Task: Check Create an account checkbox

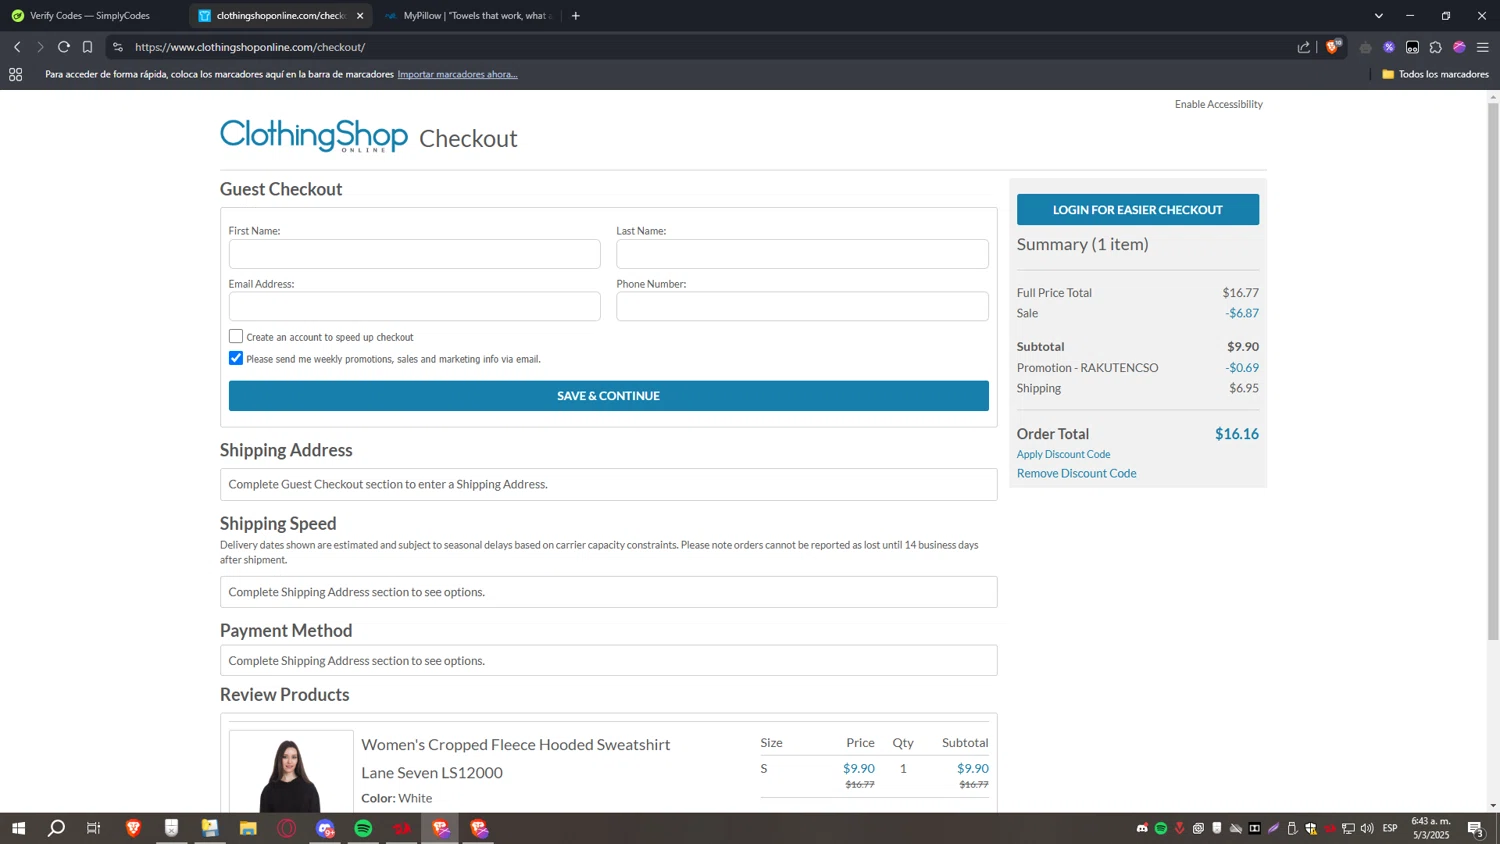Action: pyautogui.click(x=236, y=336)
